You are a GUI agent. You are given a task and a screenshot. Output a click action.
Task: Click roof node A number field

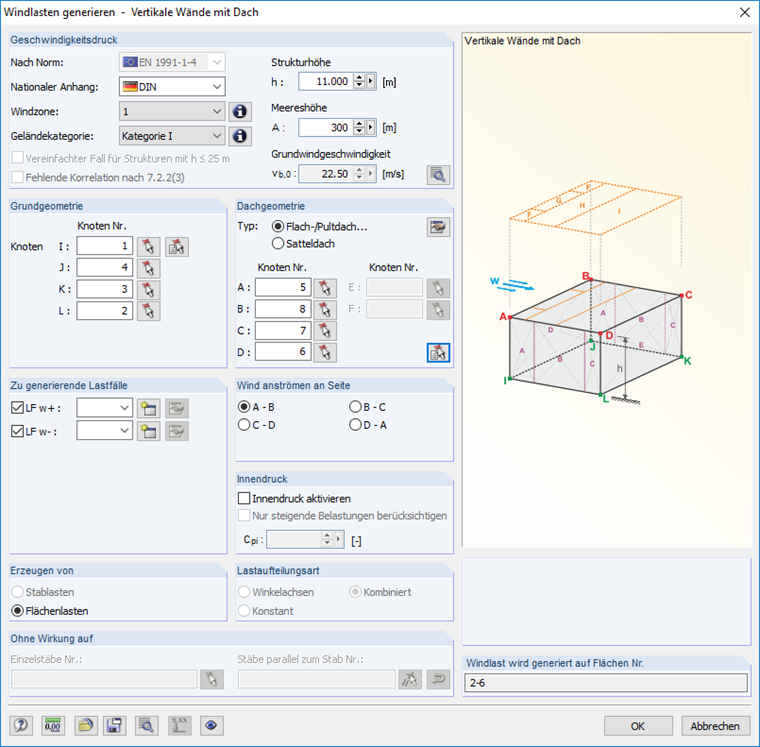[x=283, y=287]
